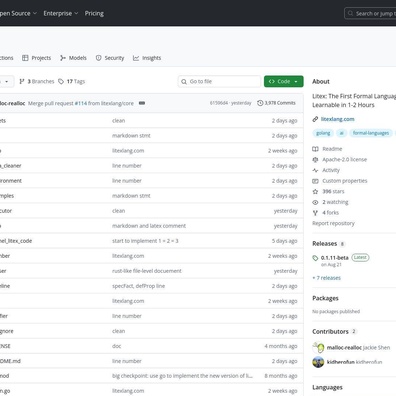This screenshot has height=396, width=396.
Task: Click the tag icon beside 17 Tags
Action: click(x=61, y=81)
